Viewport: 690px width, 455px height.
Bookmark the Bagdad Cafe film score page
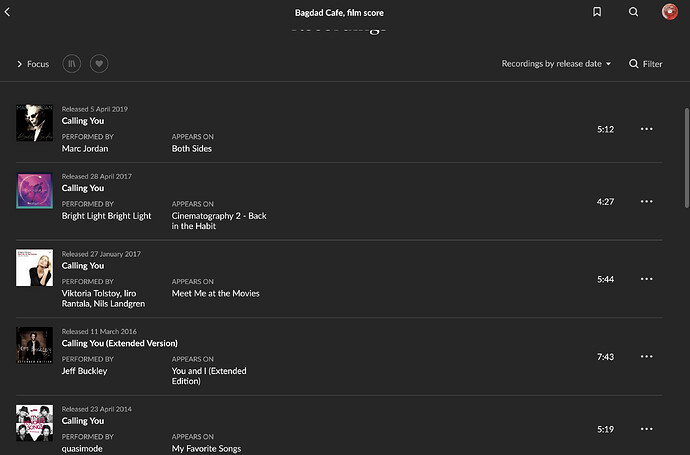(x=597, y=12)
